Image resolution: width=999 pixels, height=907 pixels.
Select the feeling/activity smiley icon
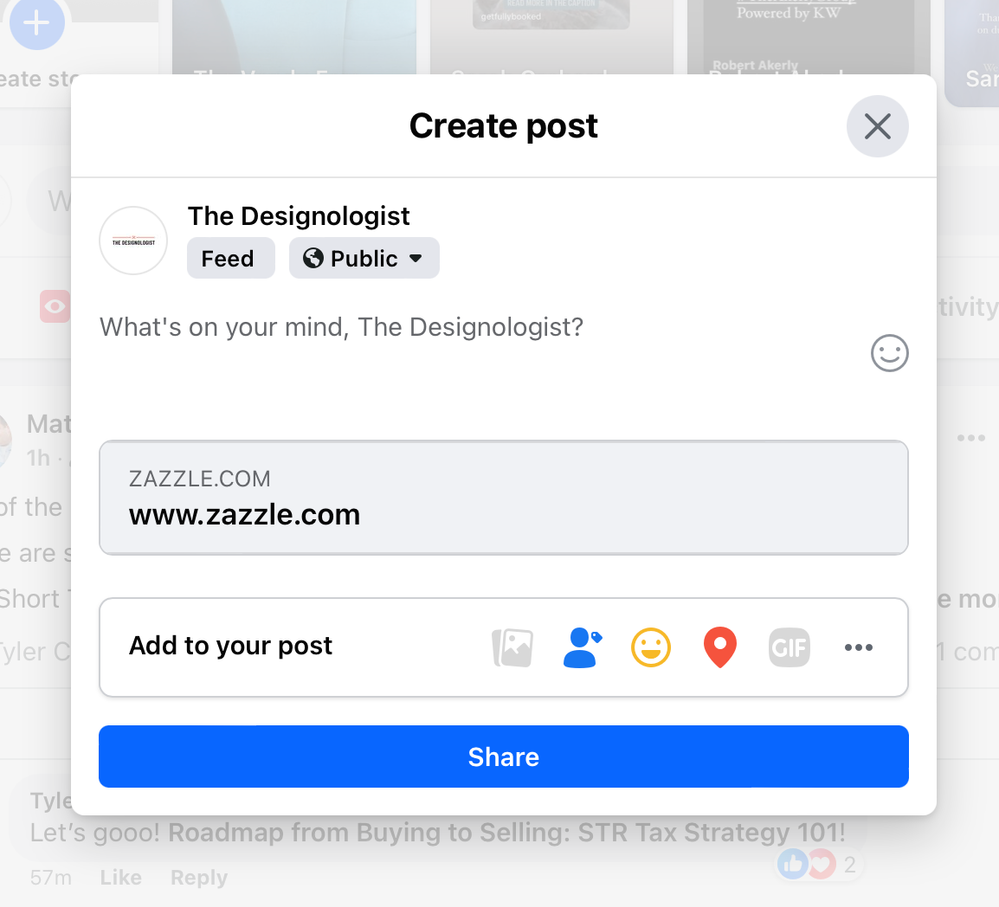(651, 647)
